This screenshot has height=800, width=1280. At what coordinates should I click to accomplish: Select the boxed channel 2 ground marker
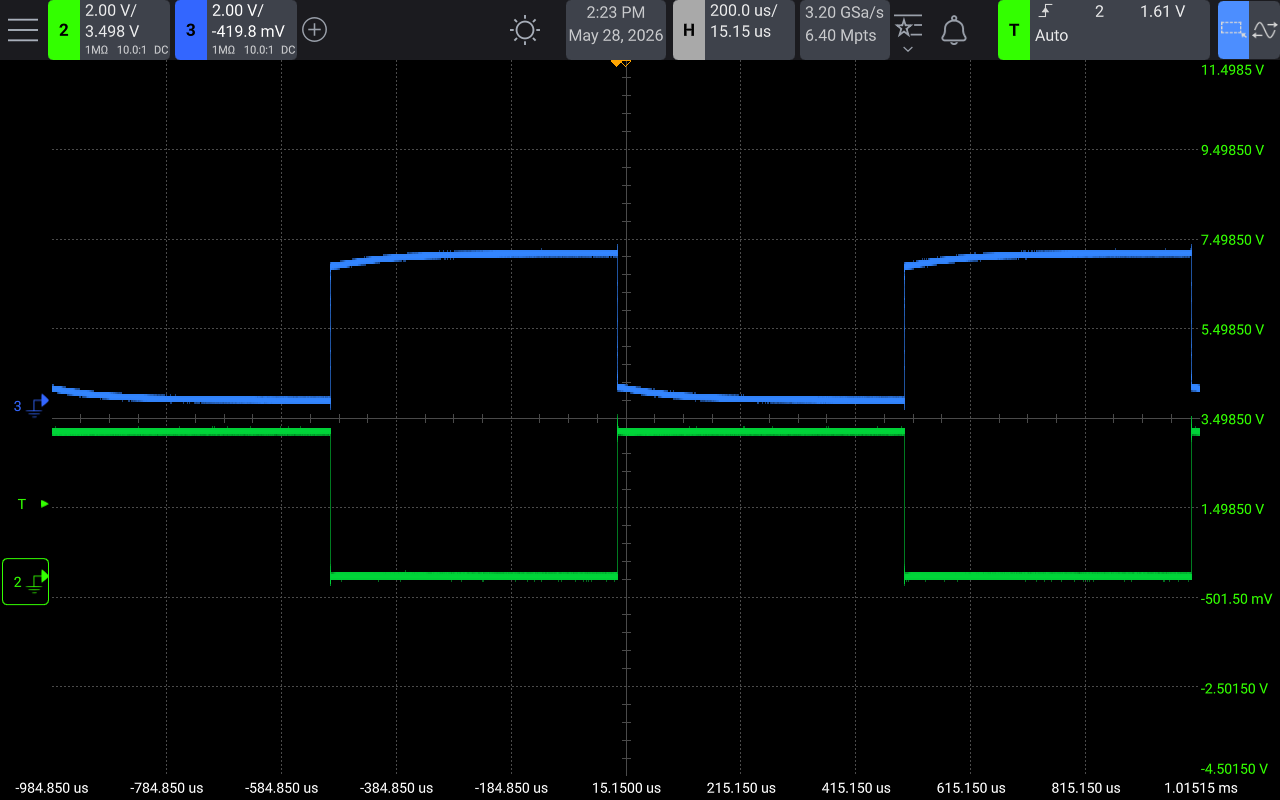click(x=25, y=581)
